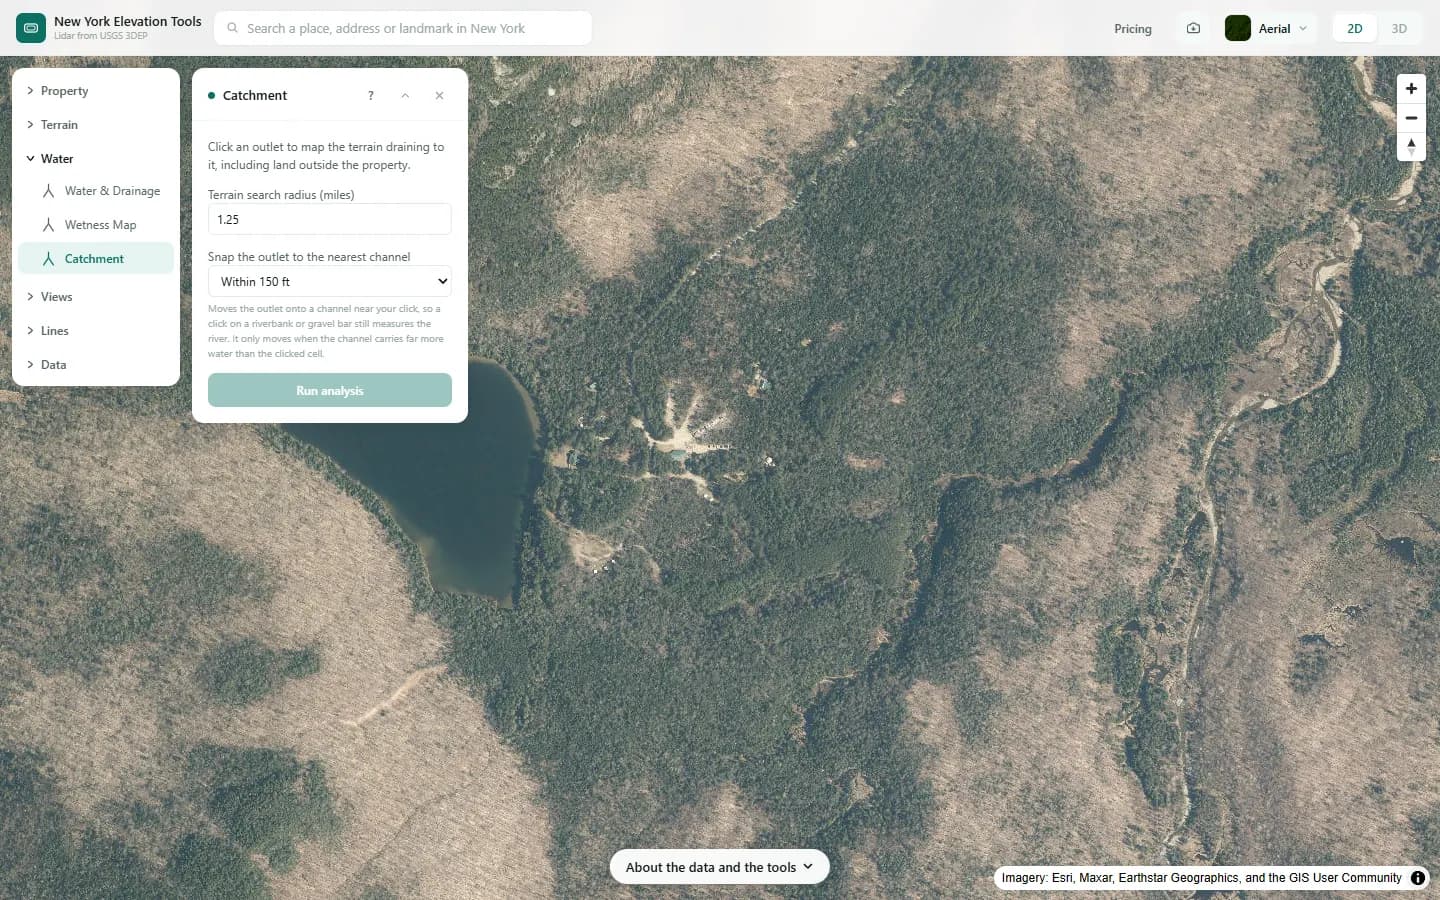This screenshot has width=1440, height=900.
Task: Open the Wetness Map tool
Action: [96, 225]
